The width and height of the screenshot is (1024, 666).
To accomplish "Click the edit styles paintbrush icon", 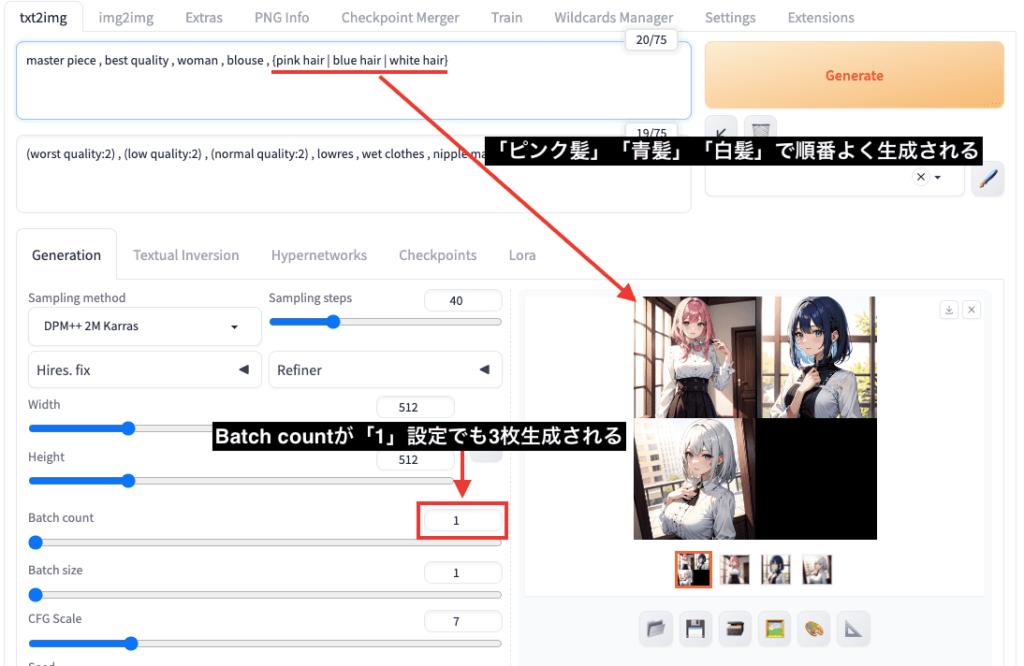I will [987, 178].
